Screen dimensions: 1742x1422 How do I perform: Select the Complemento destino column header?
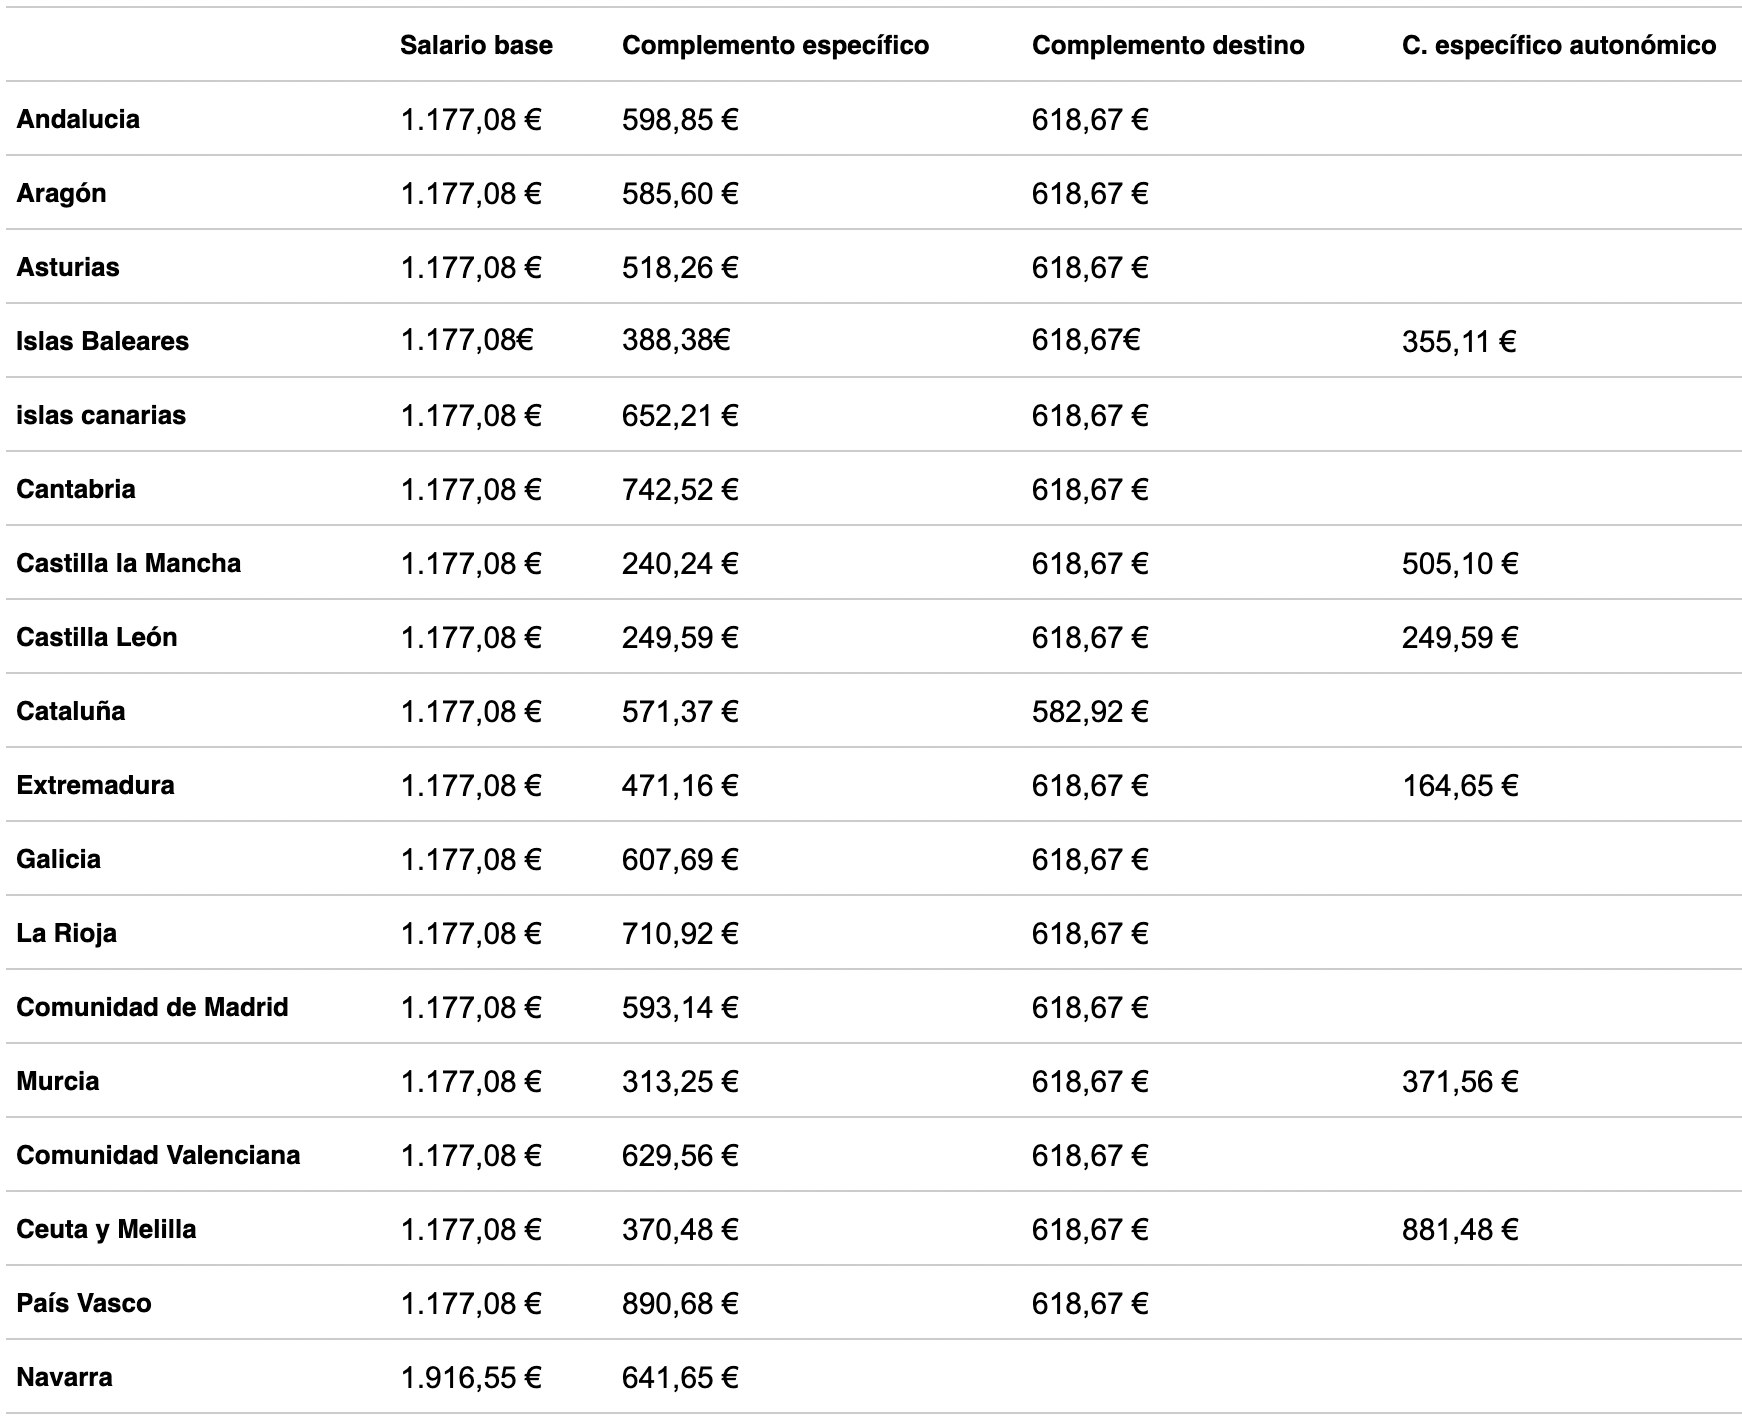click(1167, 45)
